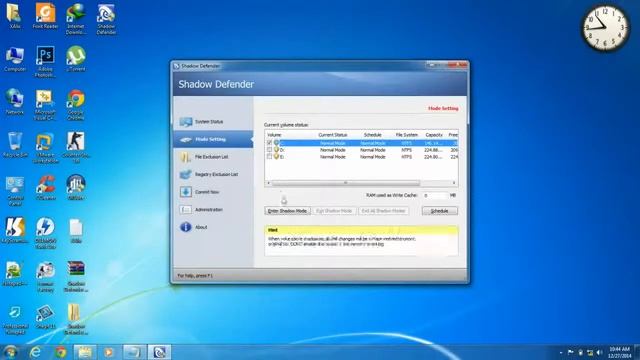Click the Schedule button

[x=440, y=211]
